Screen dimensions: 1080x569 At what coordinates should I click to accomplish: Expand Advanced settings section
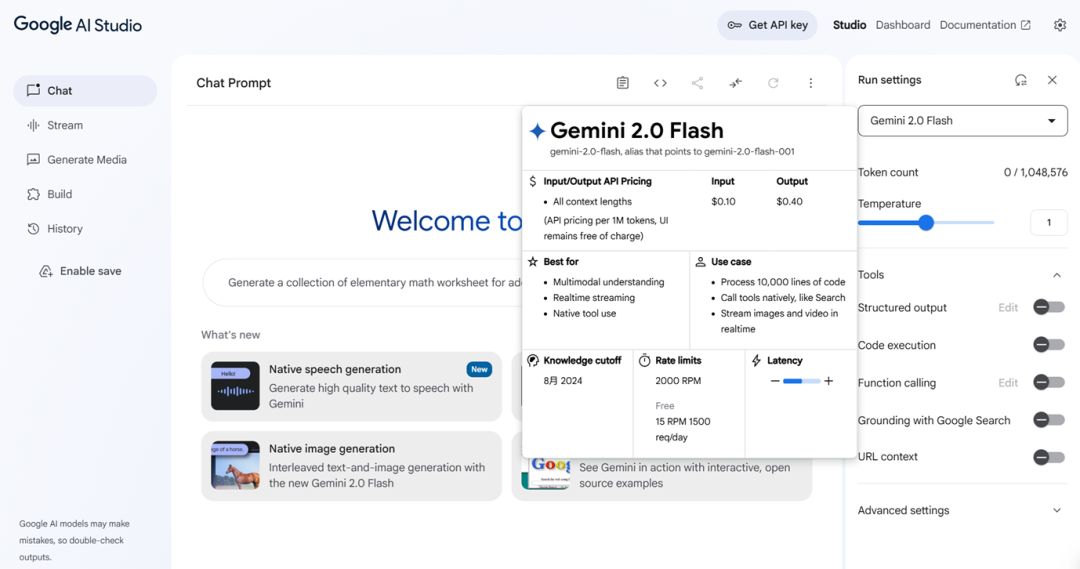962,510
